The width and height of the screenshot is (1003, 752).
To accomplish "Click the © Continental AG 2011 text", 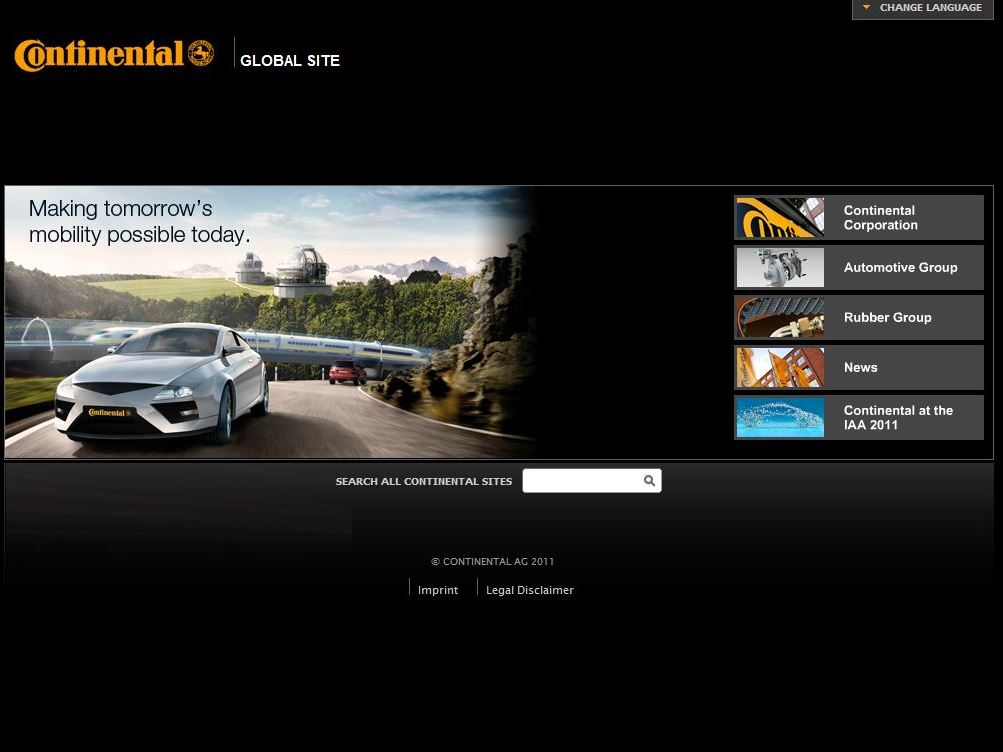I will (x=493, y=561).
